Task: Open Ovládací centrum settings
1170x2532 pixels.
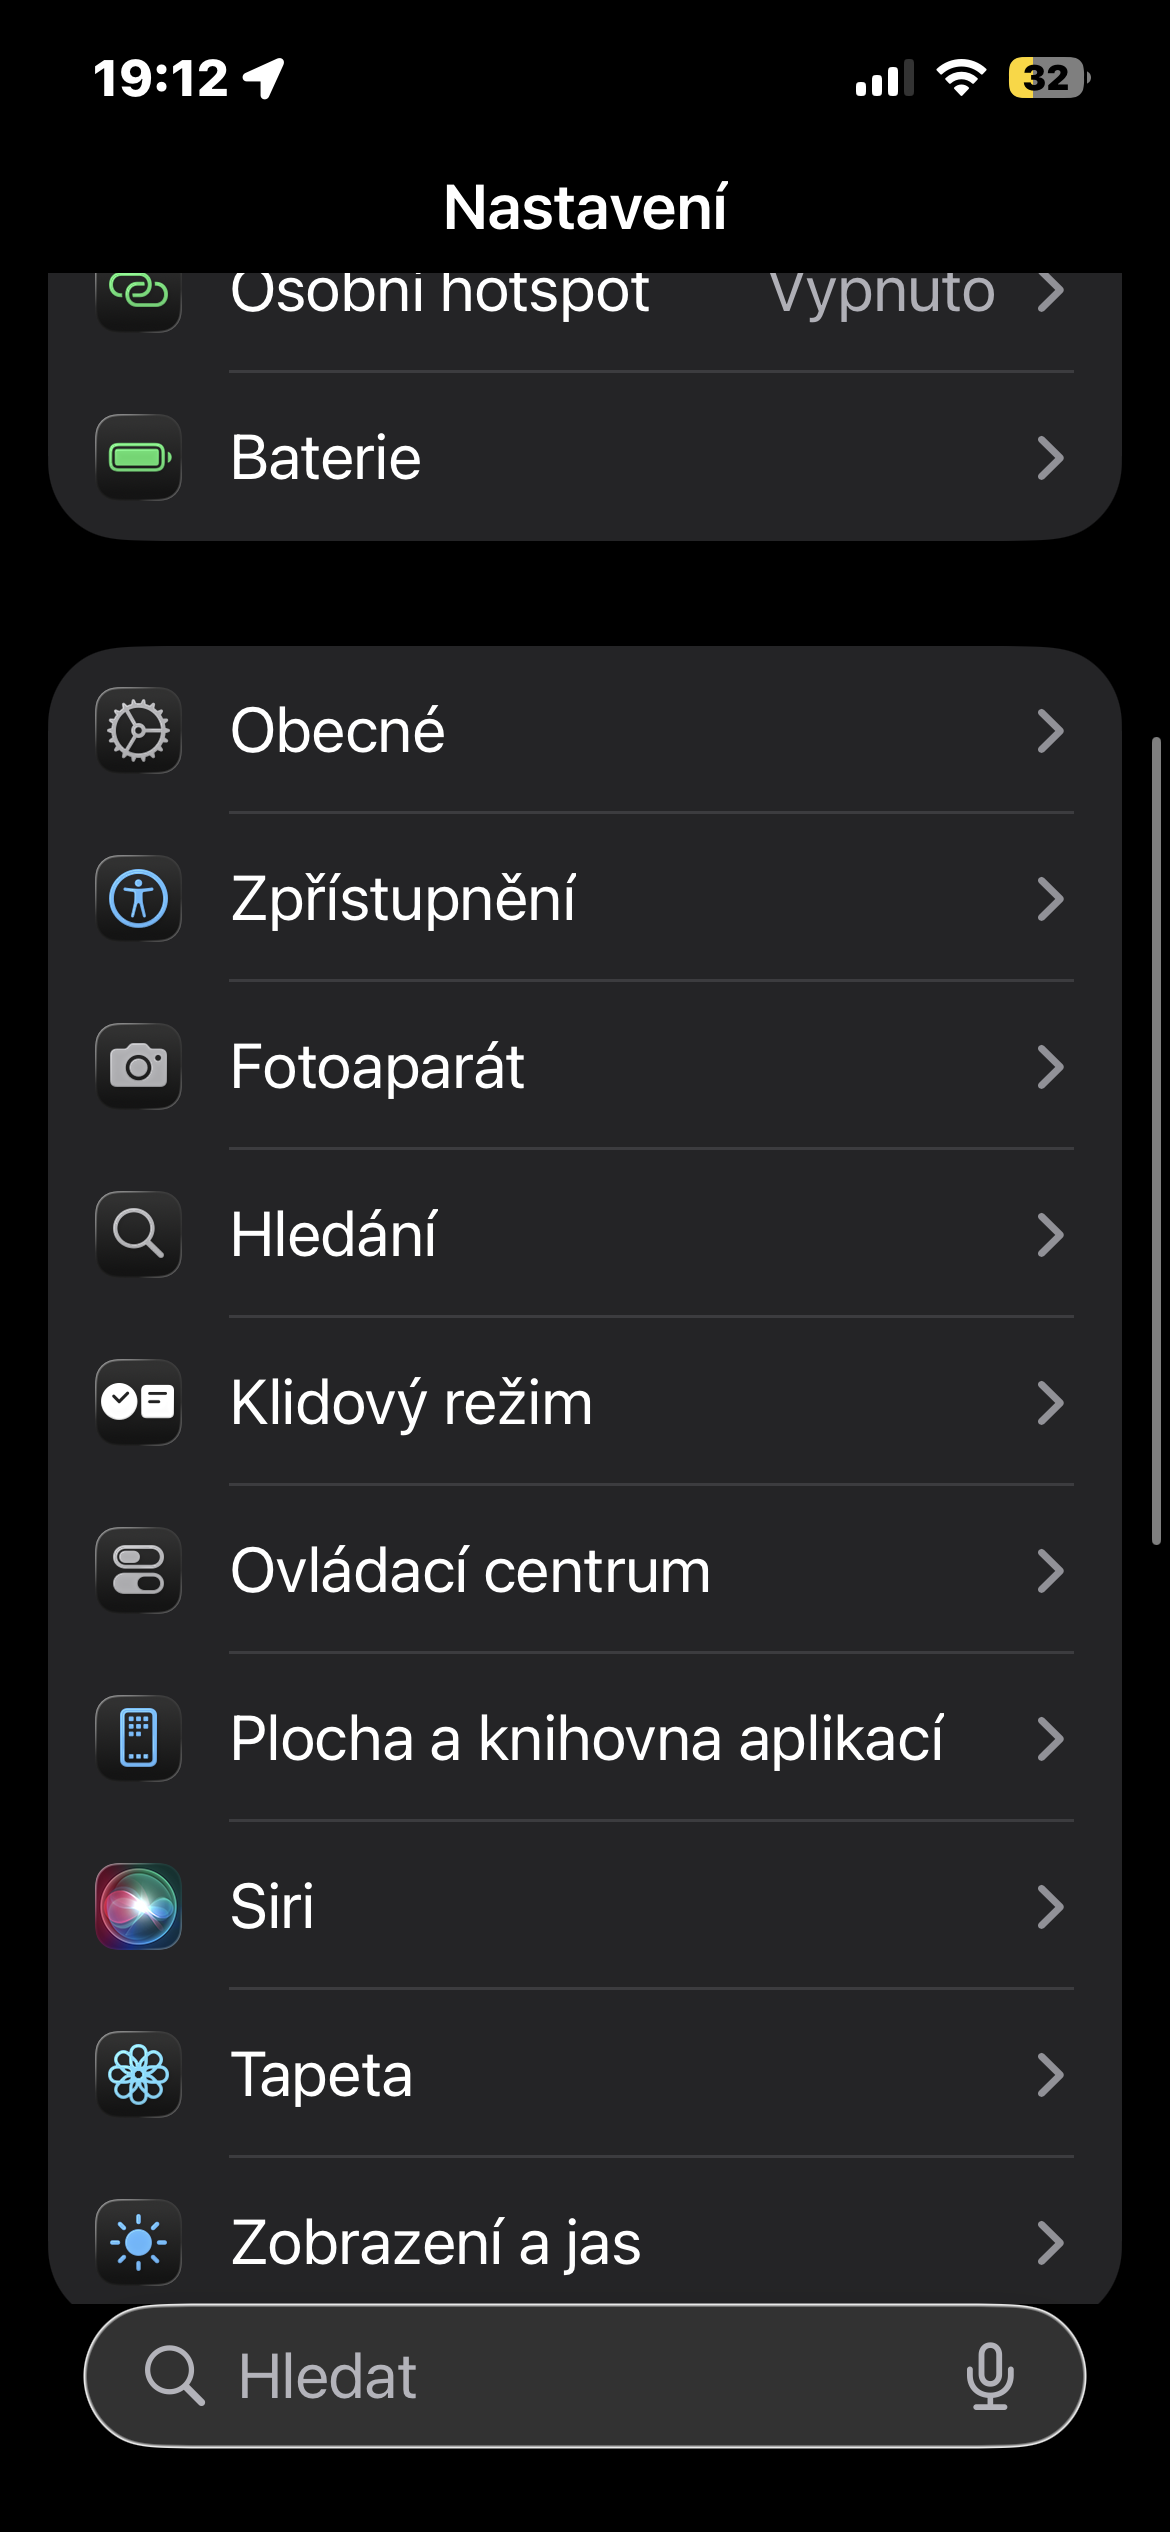Action: (600, 1570)
